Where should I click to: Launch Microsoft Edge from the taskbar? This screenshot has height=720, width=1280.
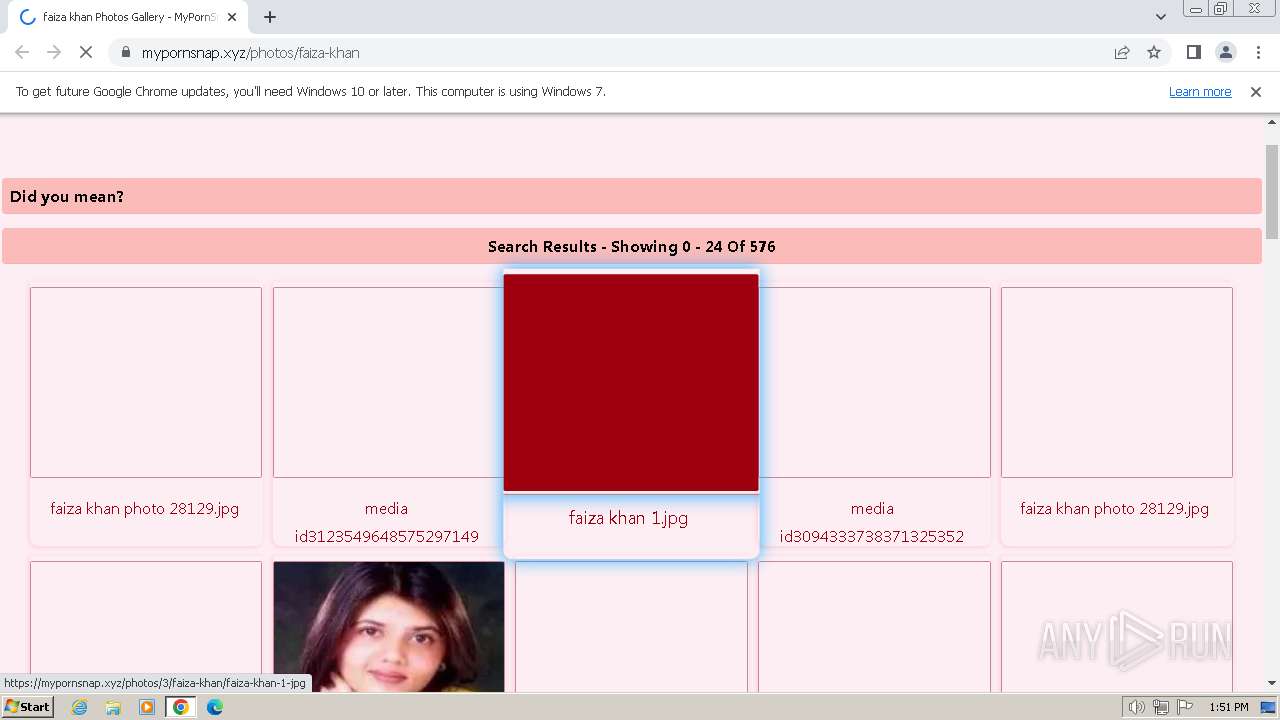click(x=215, y=707)
